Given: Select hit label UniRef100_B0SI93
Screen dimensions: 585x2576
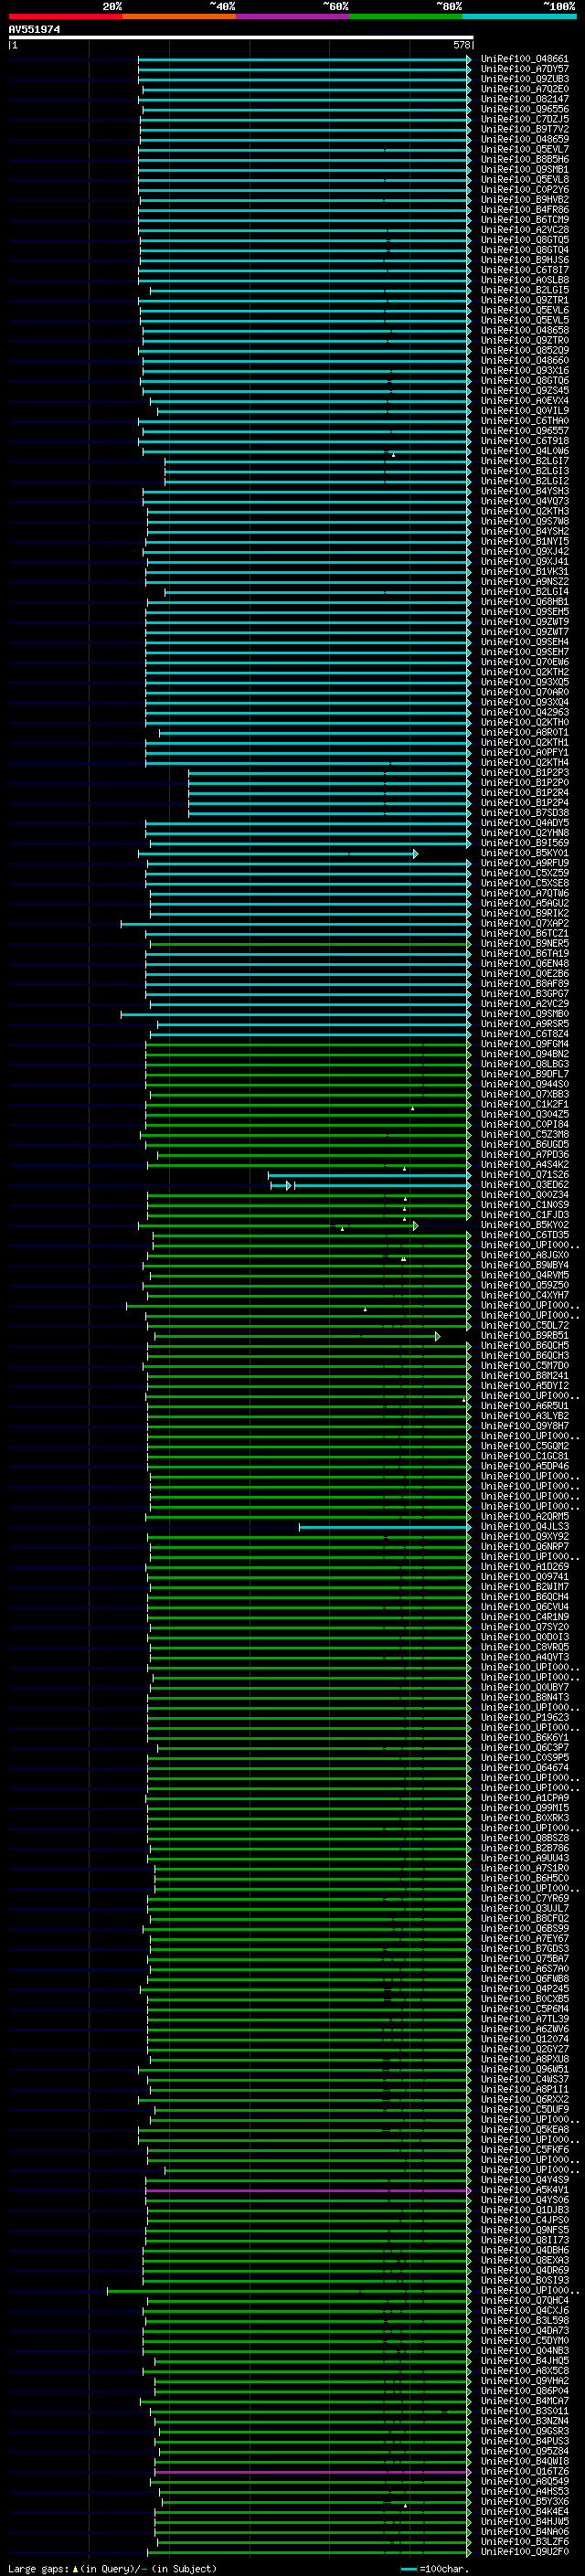Looking at the screenshot, I should [x=524, y=2281].
